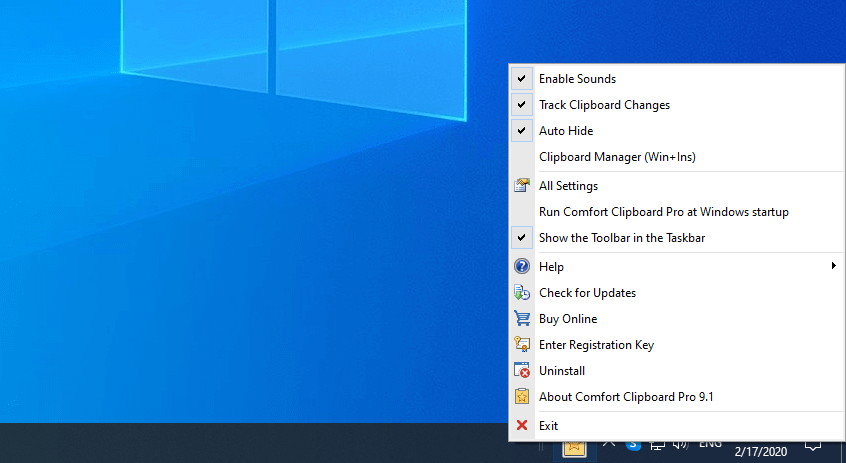Open All Settings from the menu
This screenshot has height=463, width=846.
(x=677, y=186)
